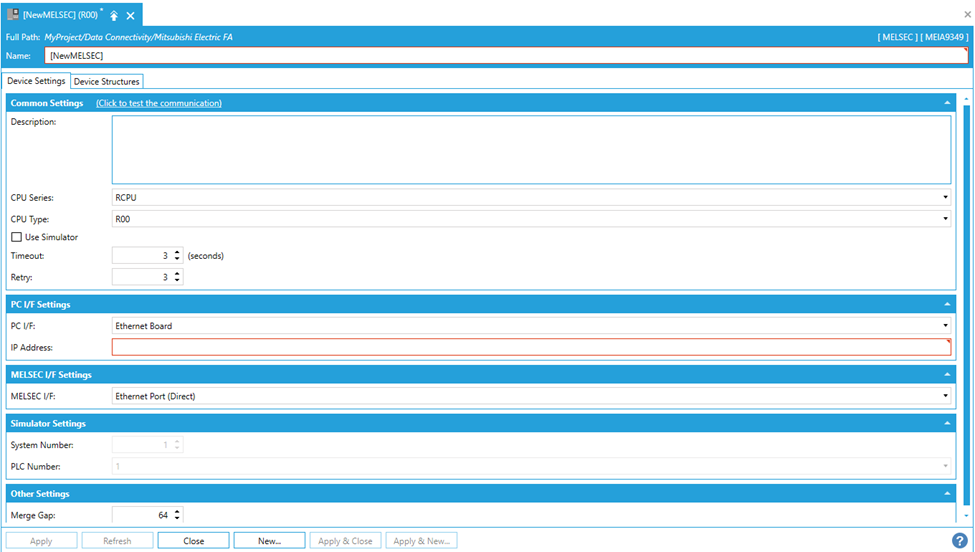Click the Description text area
Image resolution: width=975 pixels, height=552 pixels.
(x=532, y=150)
